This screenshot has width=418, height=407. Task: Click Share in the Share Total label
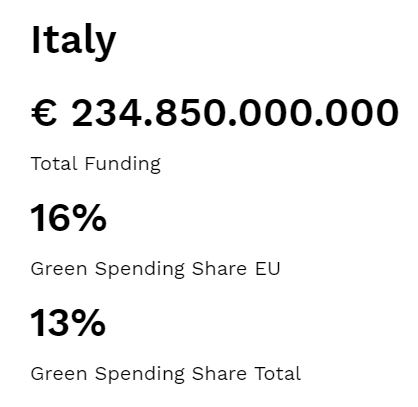click(220, 373)
